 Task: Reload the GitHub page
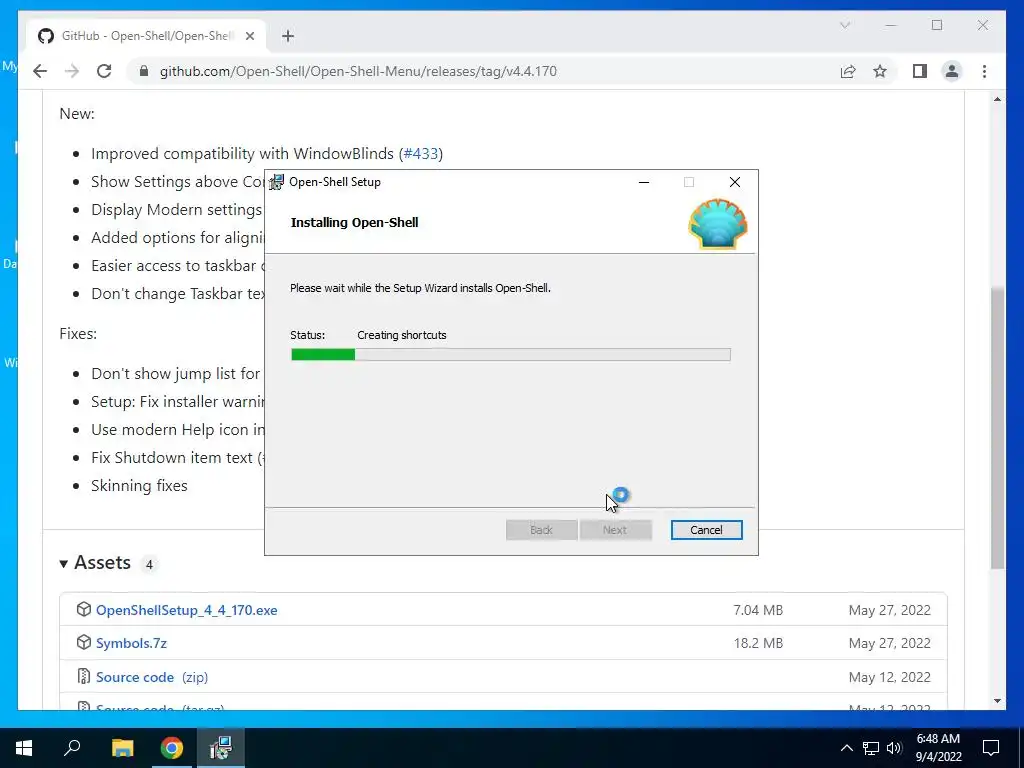104,71
